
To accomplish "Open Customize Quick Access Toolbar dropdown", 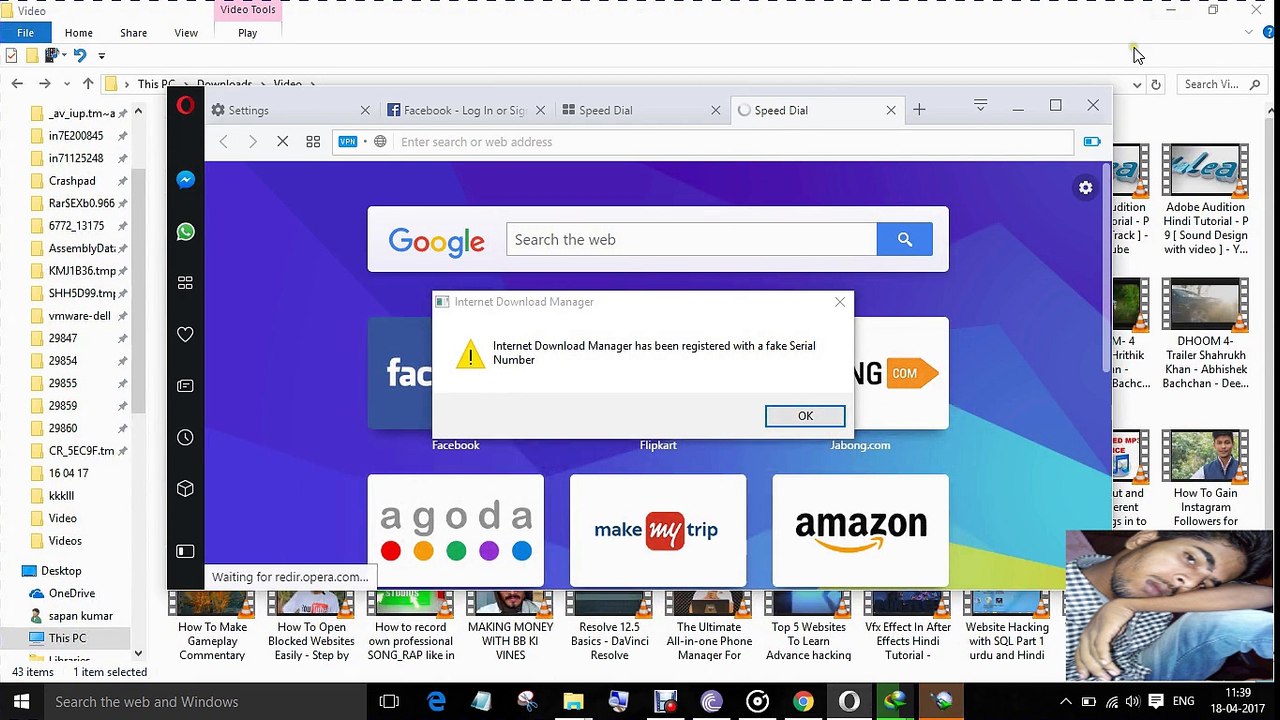I will (x=101, y=56).
